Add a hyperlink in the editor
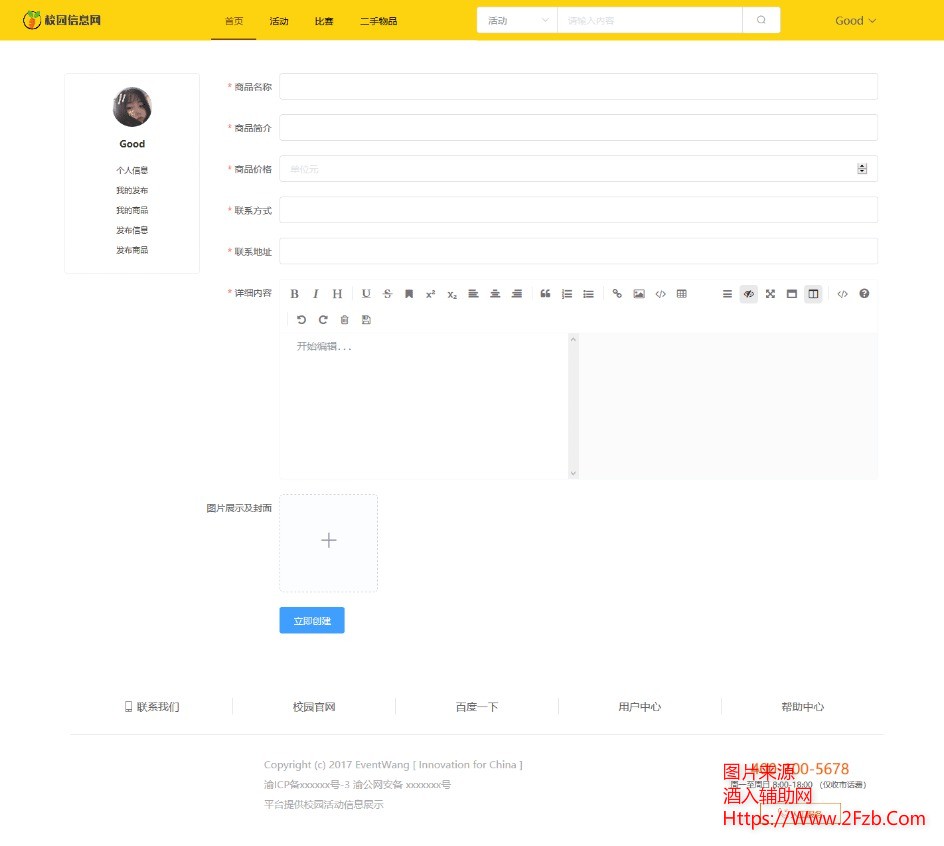Image resolution: width=944 pixels, height=846 pixels. pos(617,294)
